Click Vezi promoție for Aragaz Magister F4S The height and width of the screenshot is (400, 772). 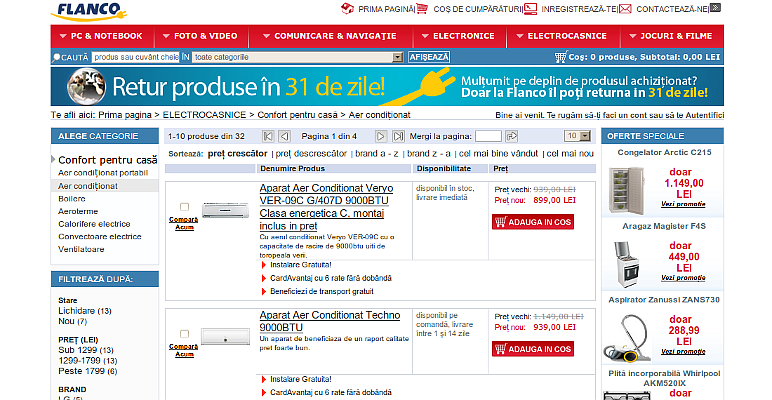(x=683, y=278)
